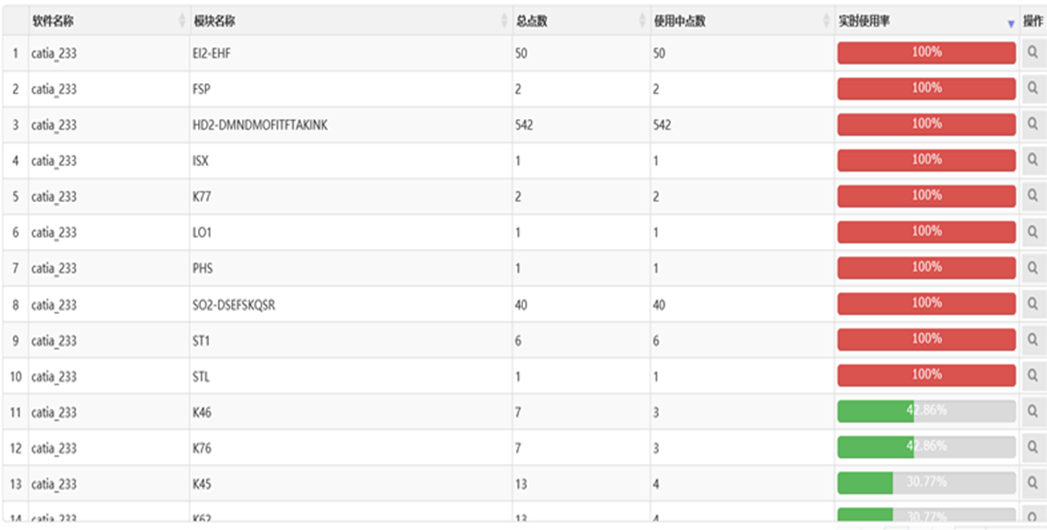Toggle sort arrows on 模块名称 column

coord(504,21)
